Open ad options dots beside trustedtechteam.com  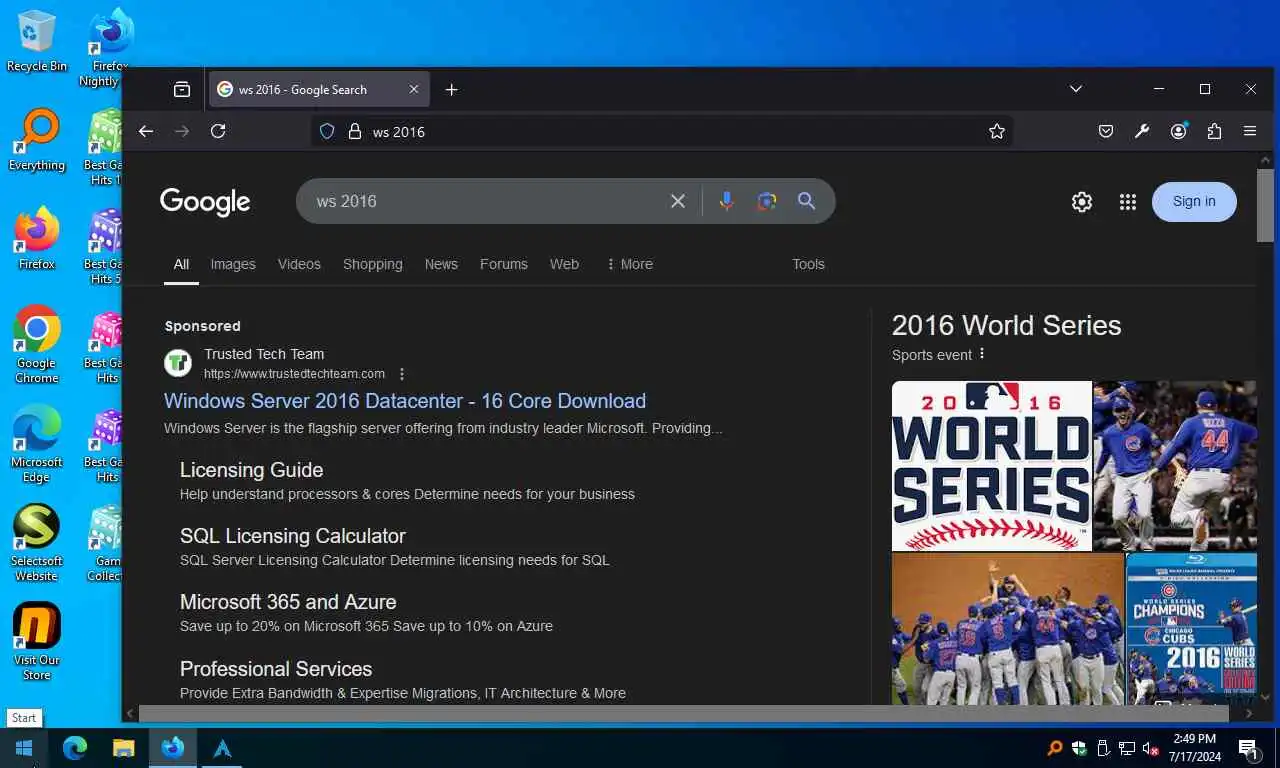pyautogui.click(x=402, y=374)
